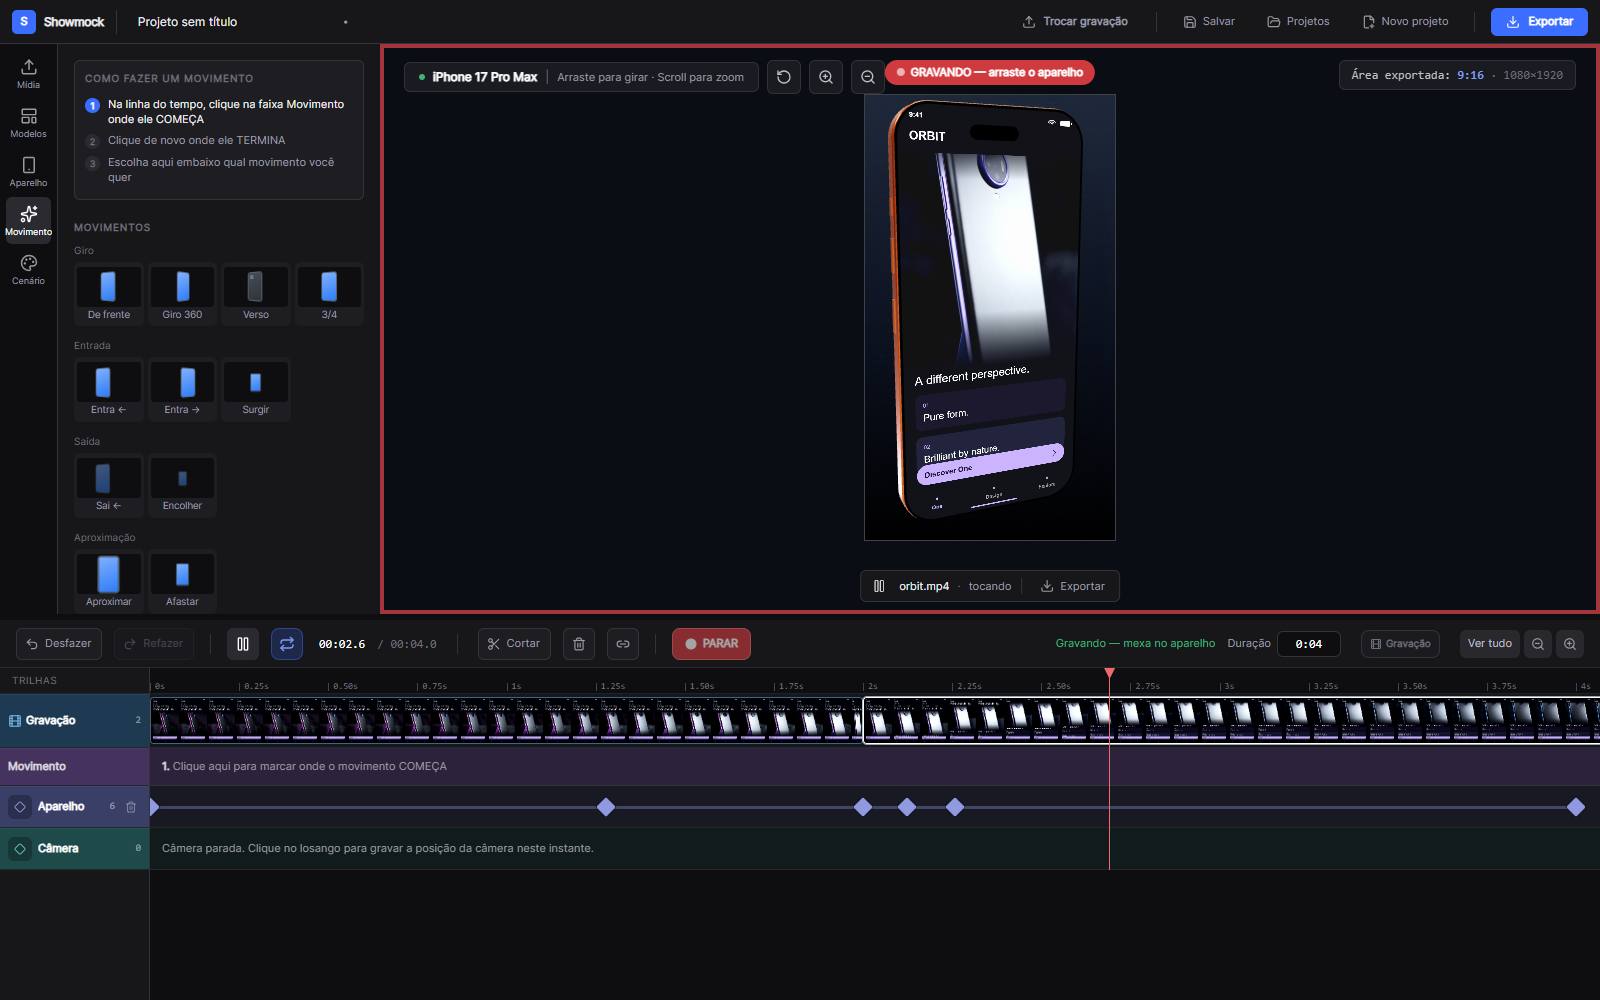Open the Projetos list
This screenshot has width=1600, height=1000.
click(1298, 22)
